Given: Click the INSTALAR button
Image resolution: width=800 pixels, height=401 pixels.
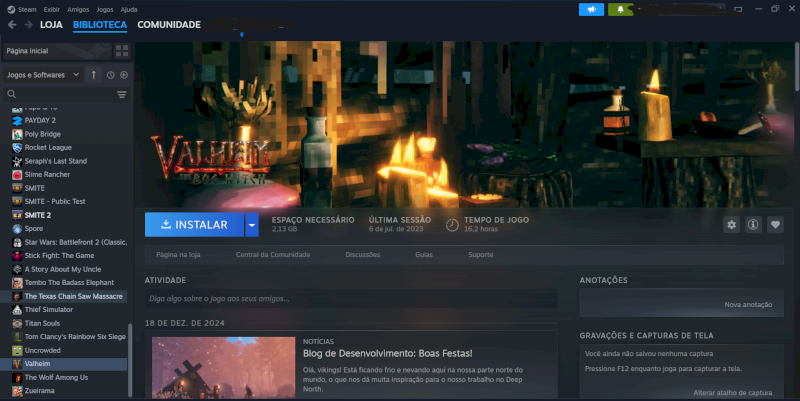Looking at the screenshot, I should (x=194, y=224).
